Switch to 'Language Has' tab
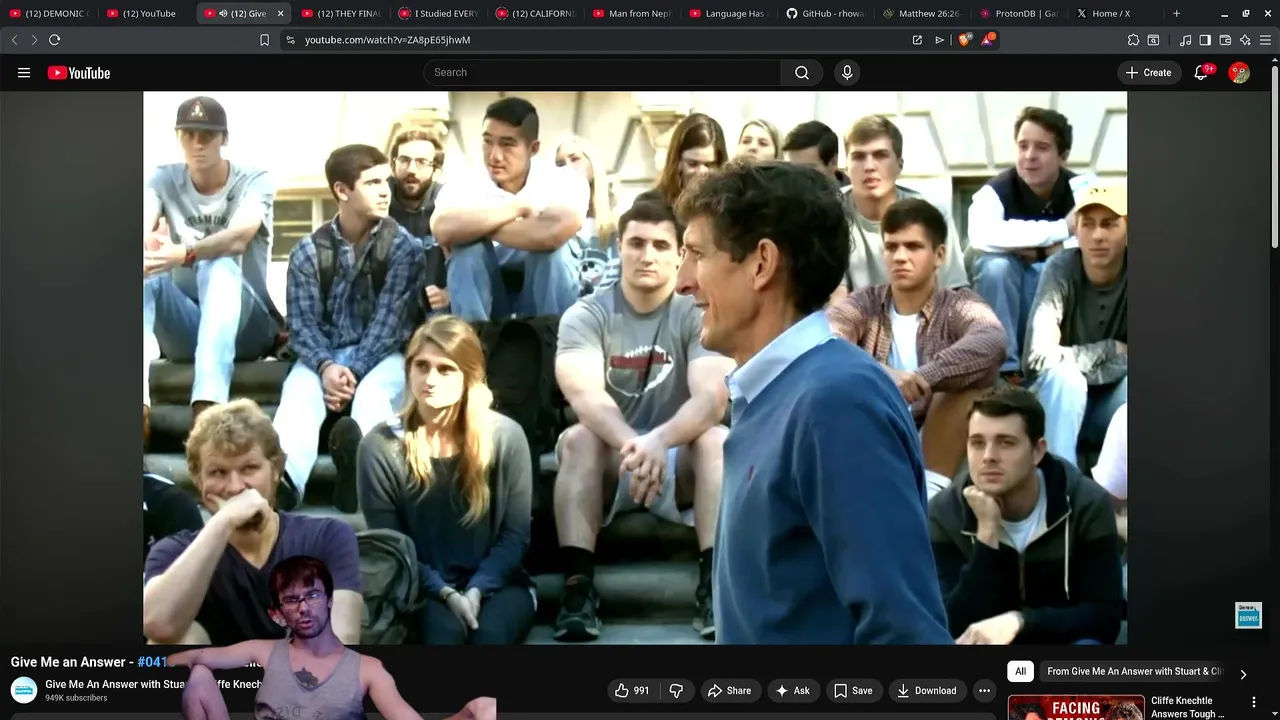This screenshot has width=1280, height=720. click(x=729, y=14)
